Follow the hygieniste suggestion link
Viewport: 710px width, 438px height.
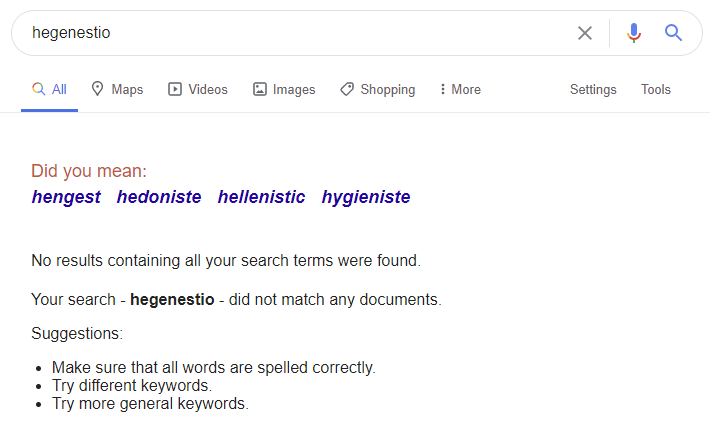[x=366, y=197]
